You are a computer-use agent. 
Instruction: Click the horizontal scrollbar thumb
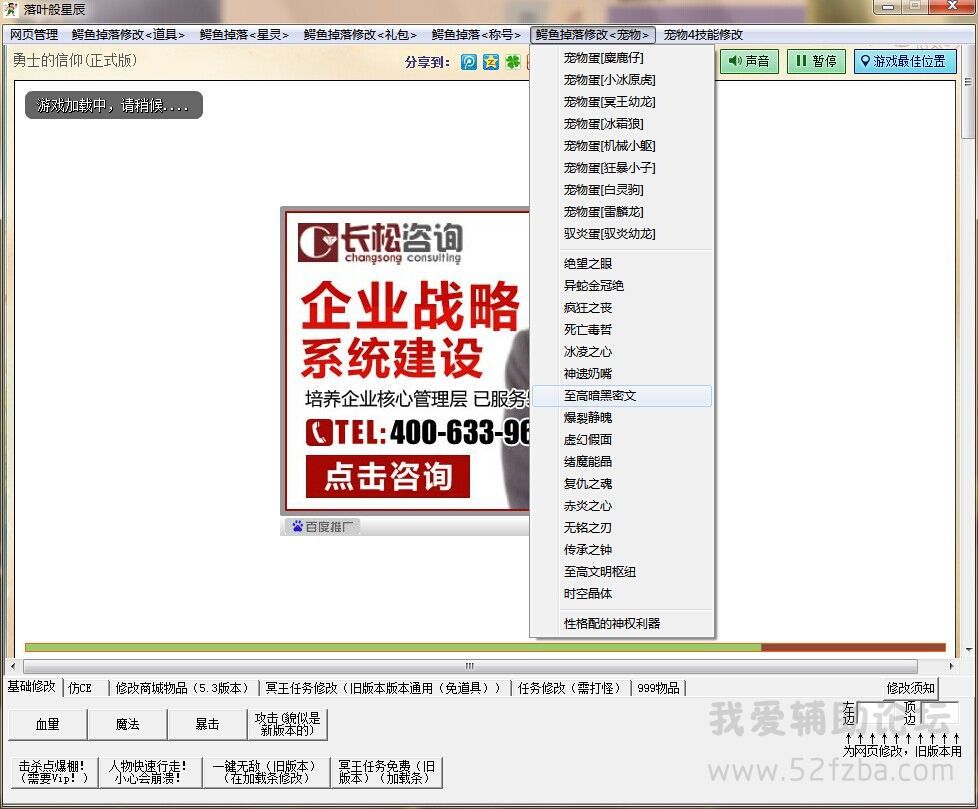470,666
